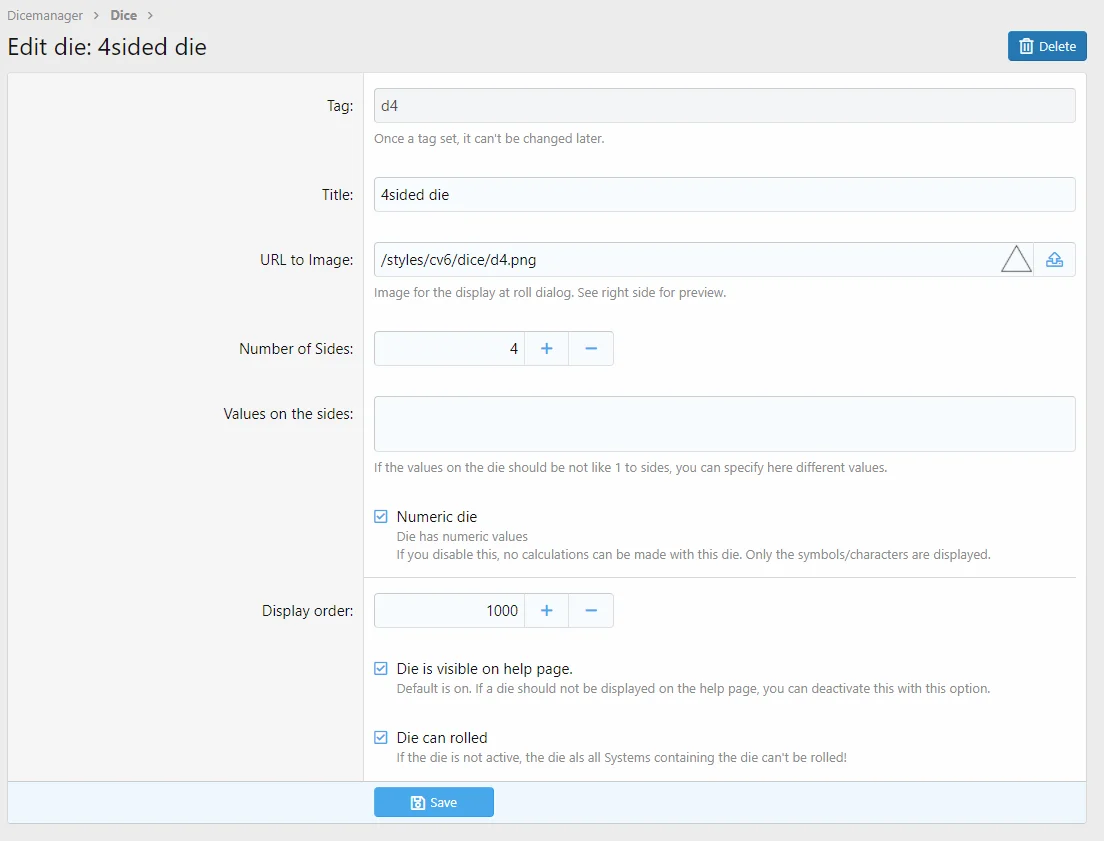
Task: Select the Number of Sides value field
Action: coord(449,349)
